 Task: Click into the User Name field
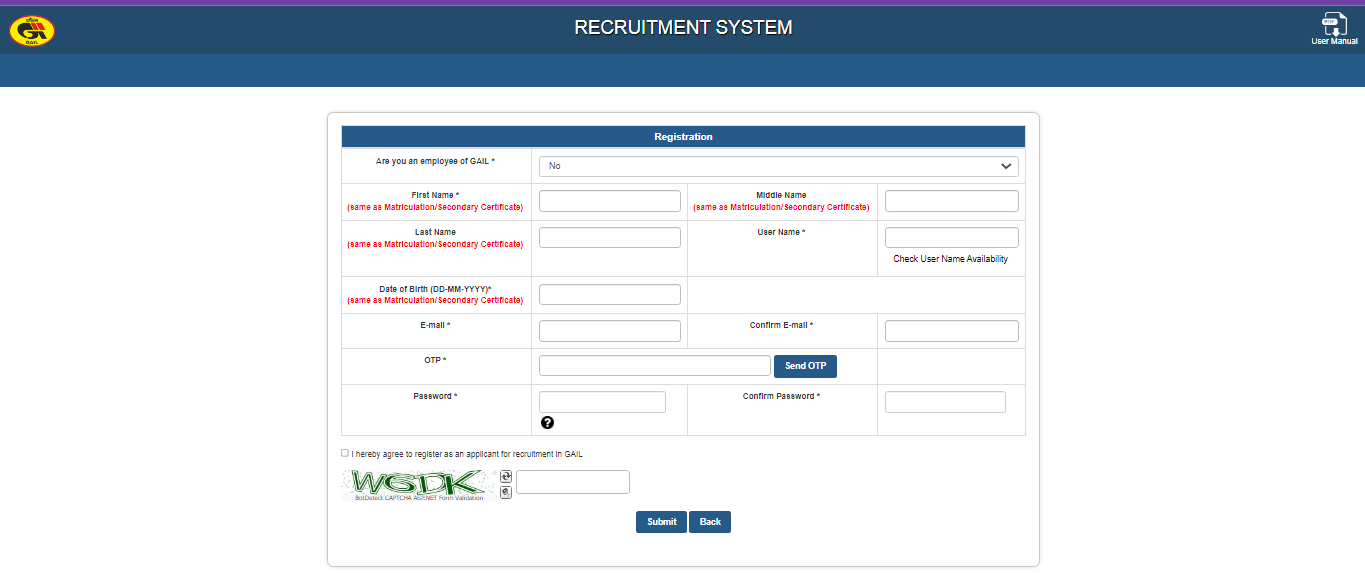tap(952, 237)
